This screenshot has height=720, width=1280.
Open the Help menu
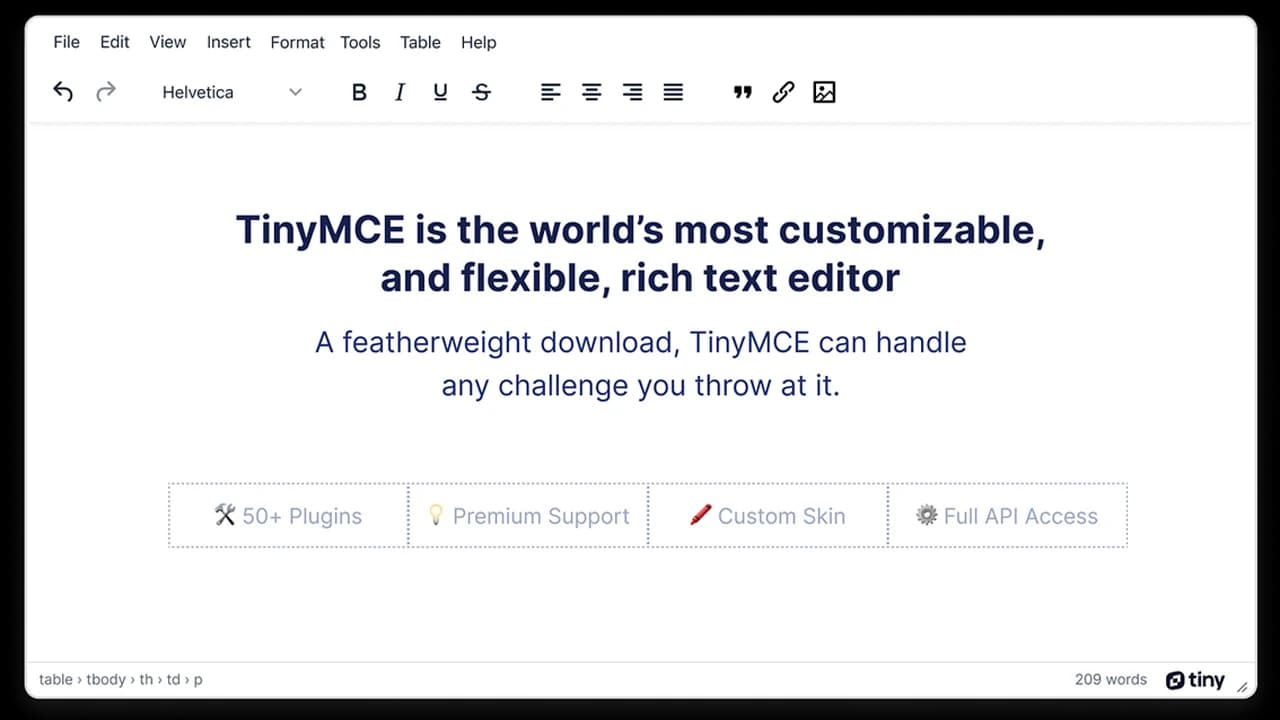pyautogui.click(x=478, y=42)
